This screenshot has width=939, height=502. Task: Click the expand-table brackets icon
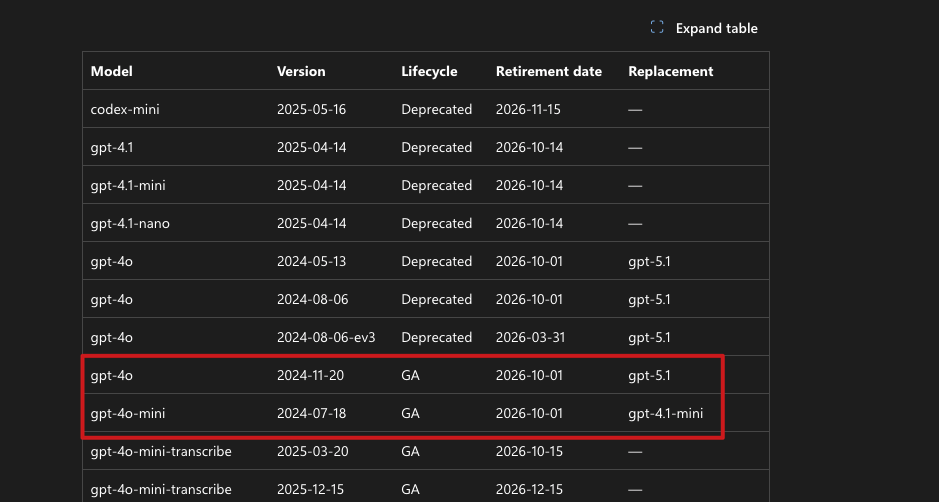pyautogui.click(x=657, y=27)
